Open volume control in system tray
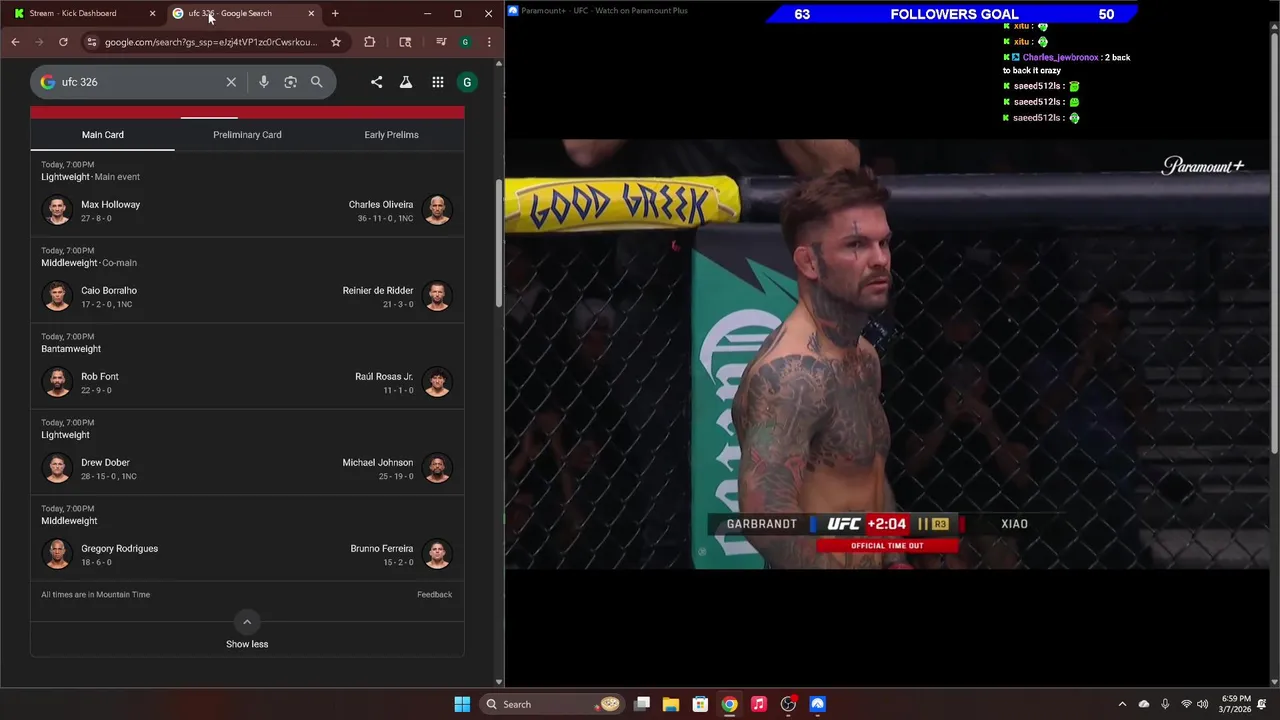Viewport: 1280px width, 720px height. [1202, 704]
